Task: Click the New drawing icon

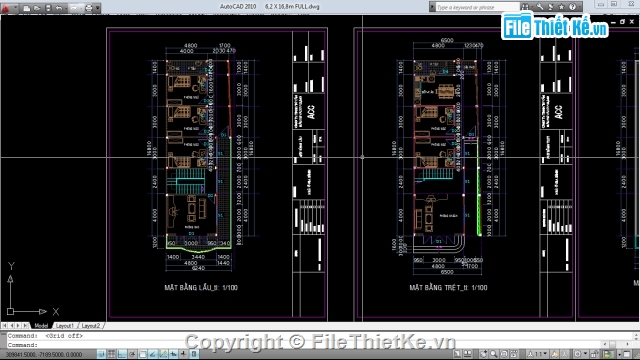Action: (27, 8)
